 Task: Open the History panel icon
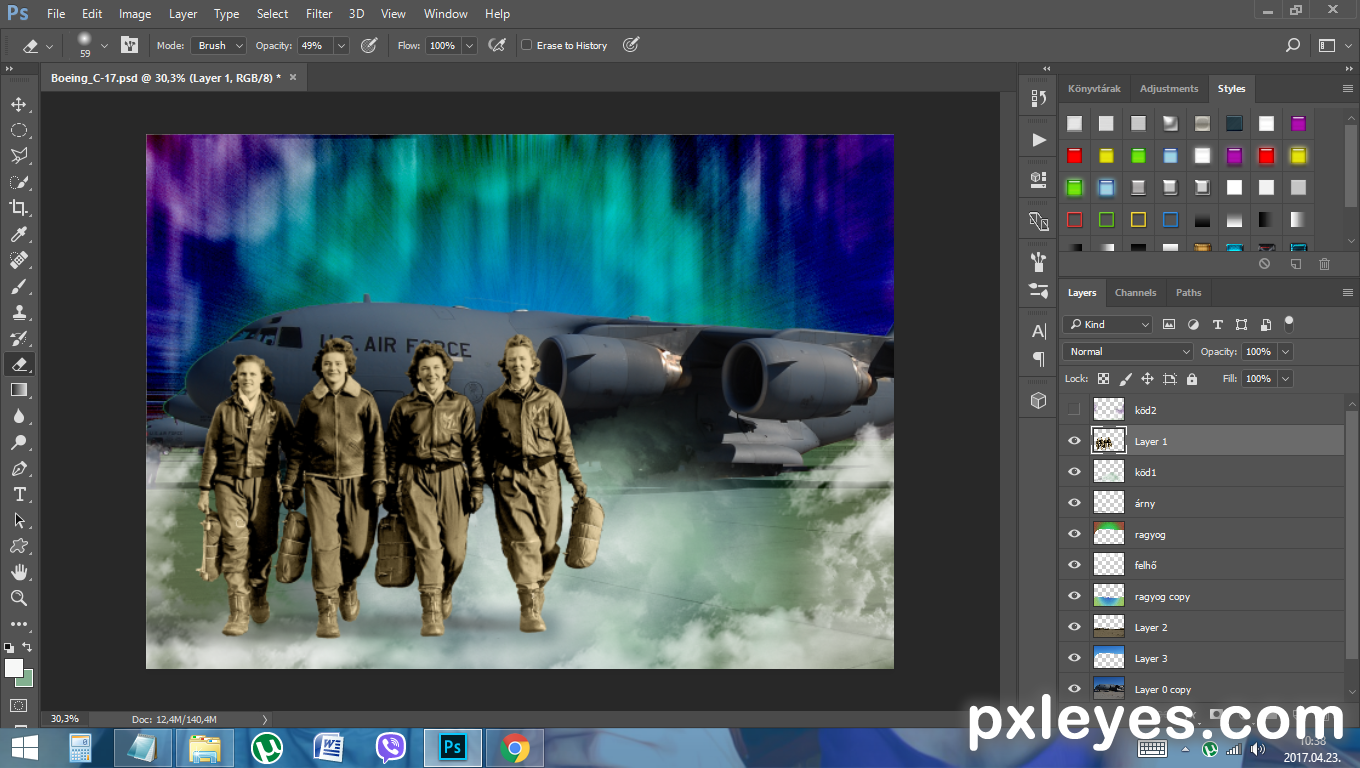tap(1038, 98)
